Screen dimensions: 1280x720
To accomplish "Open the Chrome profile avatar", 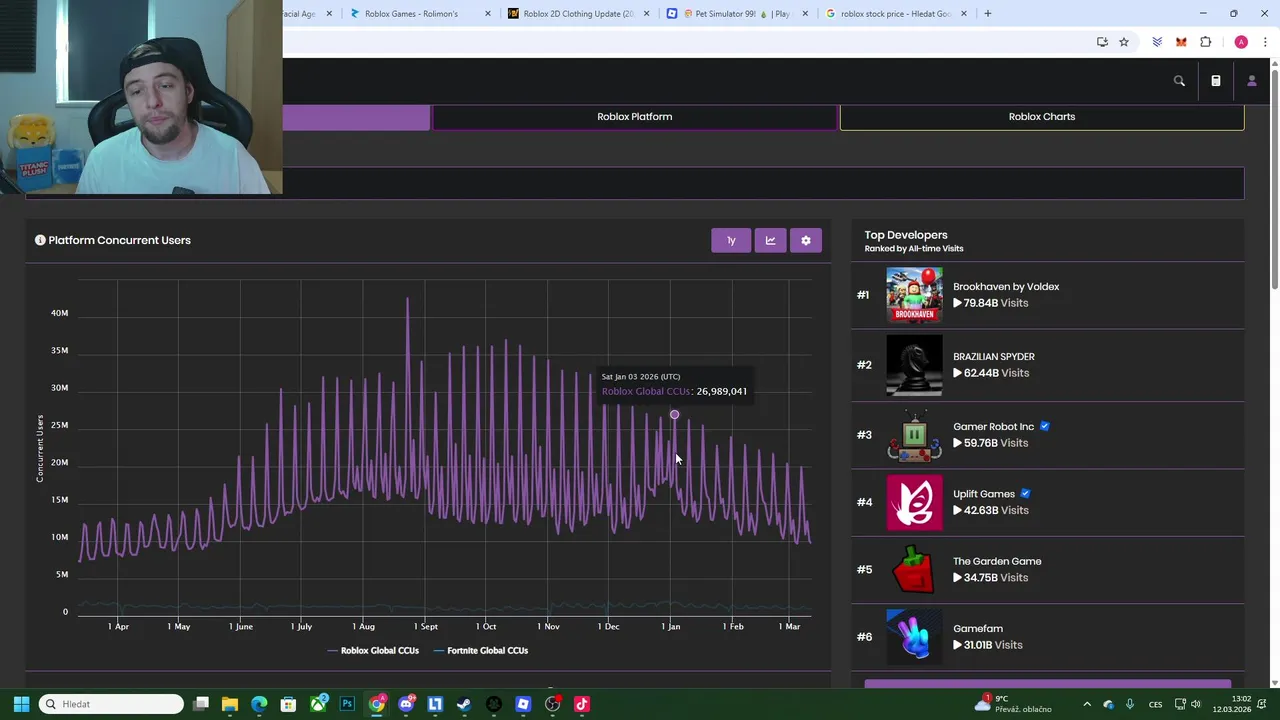I will coord(1241,42).
